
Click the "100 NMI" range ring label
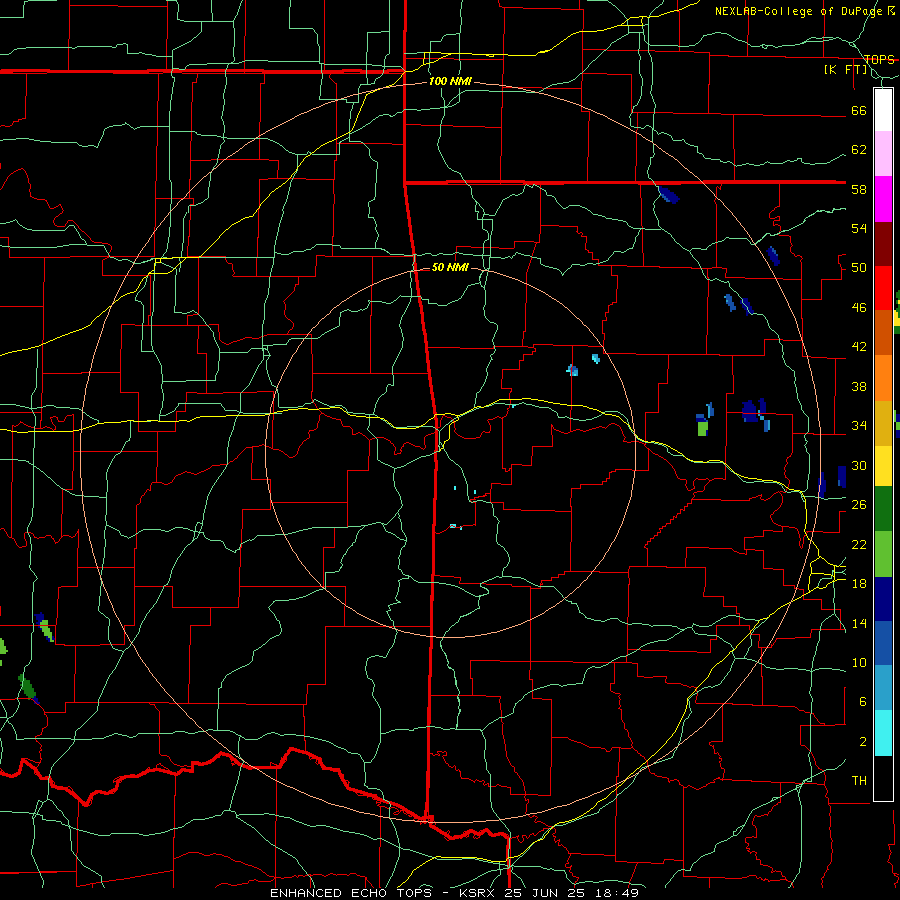pyautogui.click(x=450, y=82)
